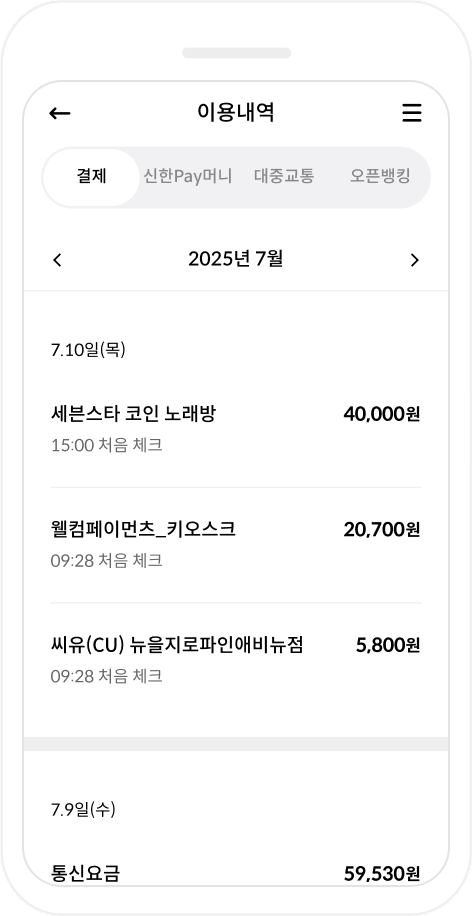Image resolution: width=472 pixels, height=916 pixels.
Task: Open the 웰컴페이먼츠_키오스크 transaction
Action: click(235, 545)
